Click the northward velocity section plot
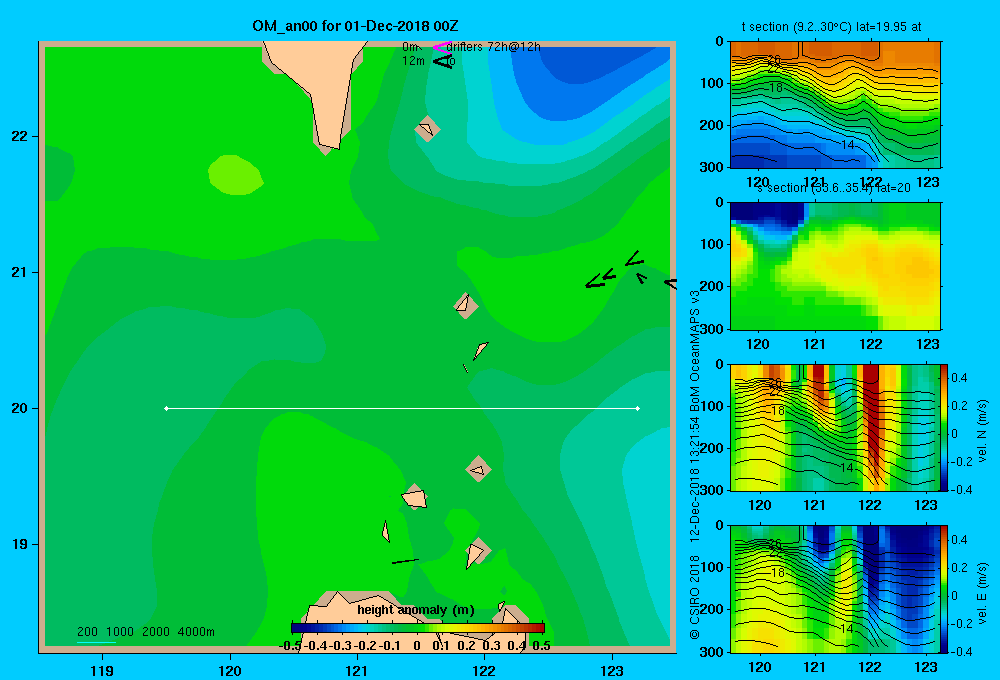The width and height of the screenshot is (1000, 680). [835, 427]
